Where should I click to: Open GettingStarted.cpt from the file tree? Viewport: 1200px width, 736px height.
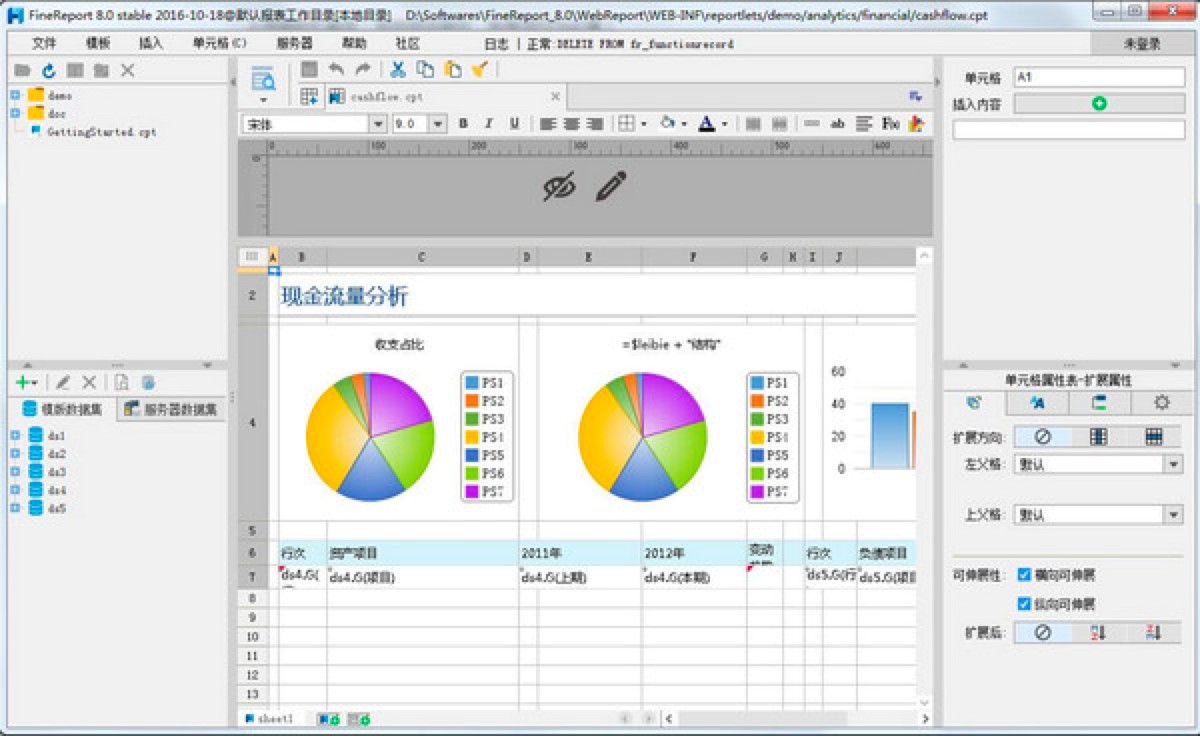[101, 131]
